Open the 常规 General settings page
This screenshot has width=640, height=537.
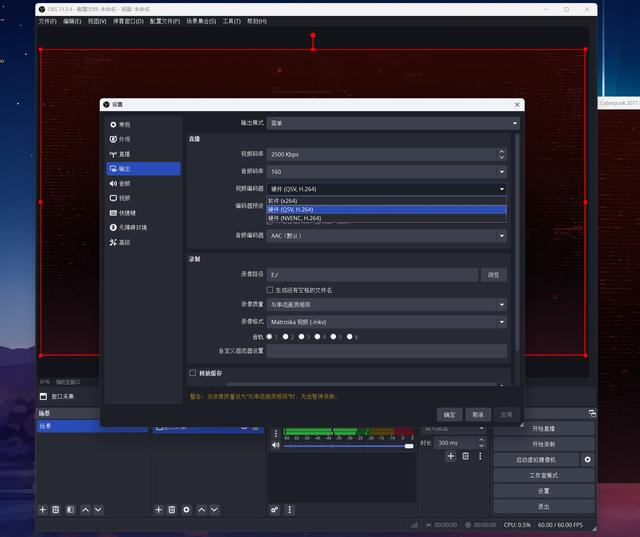point(143,124)
